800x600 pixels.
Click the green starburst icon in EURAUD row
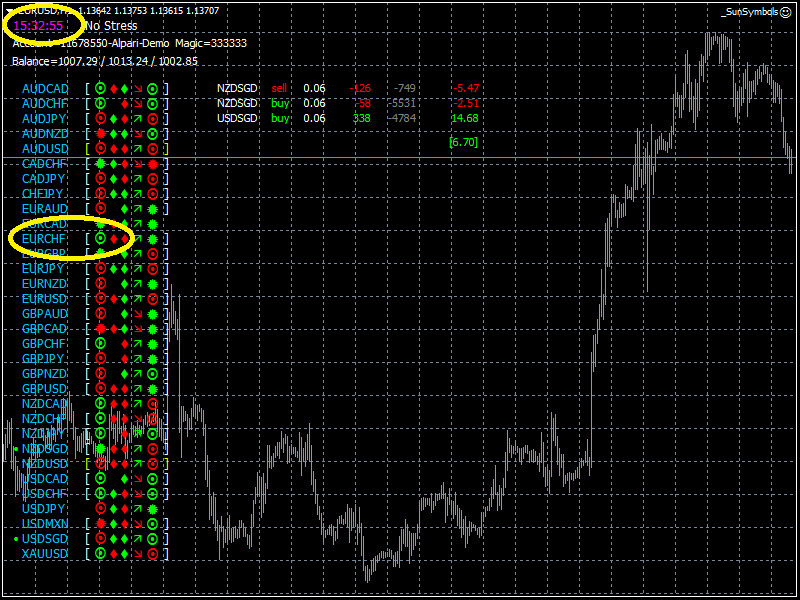[152, 209]
